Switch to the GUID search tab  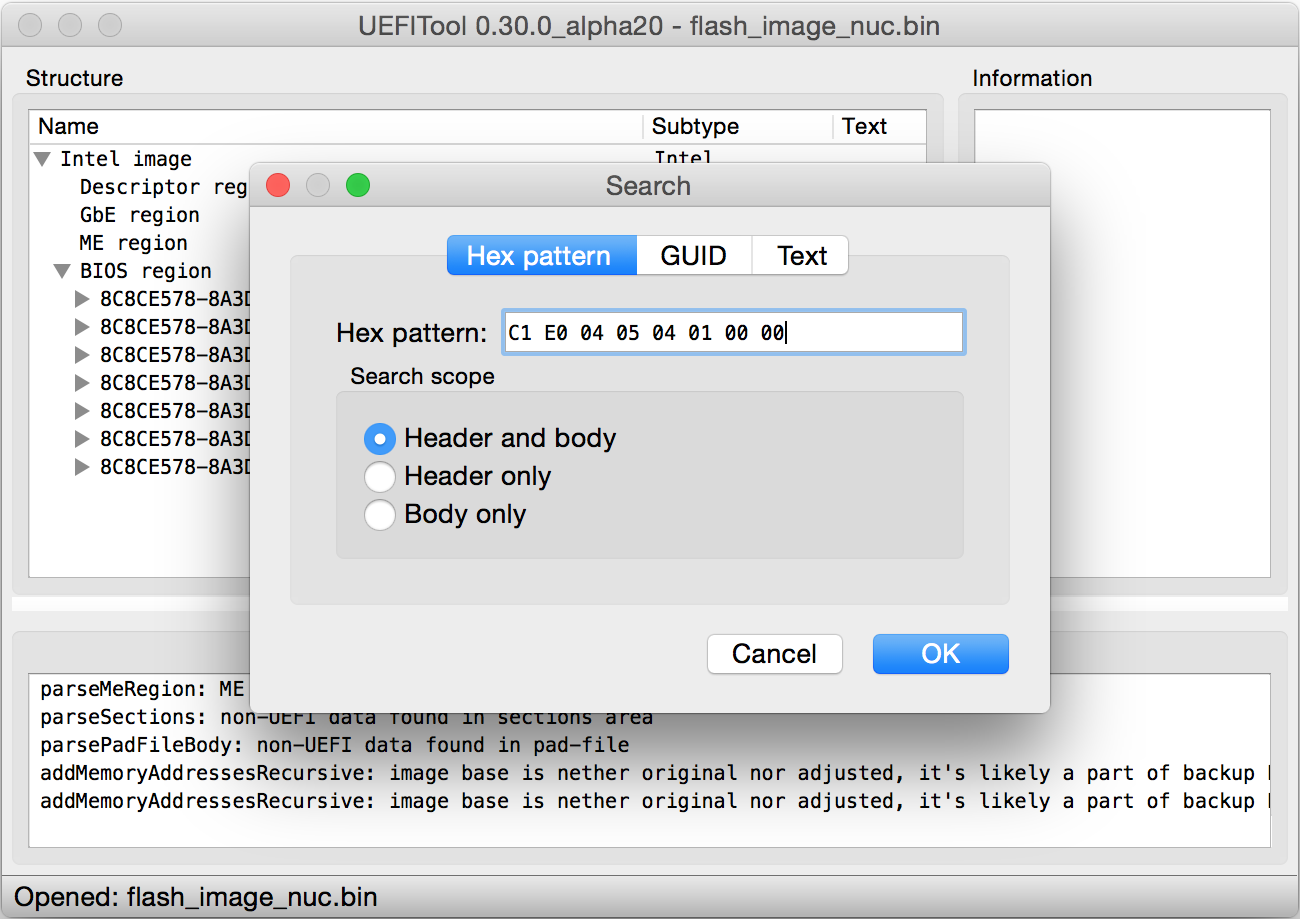point(693,256)
